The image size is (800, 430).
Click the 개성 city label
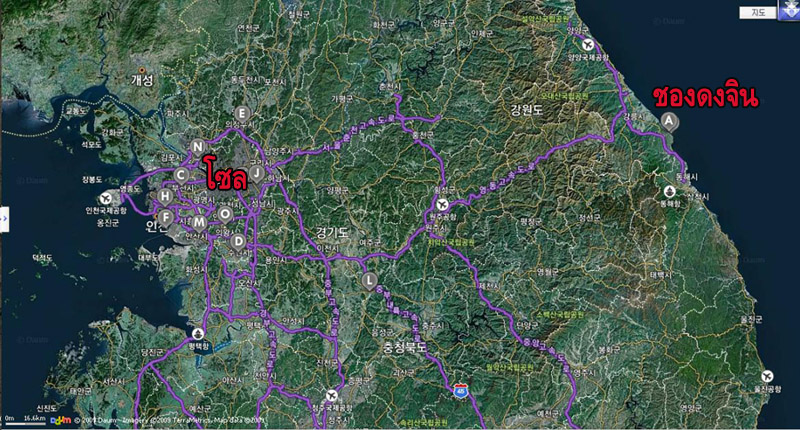pos(142,80)
